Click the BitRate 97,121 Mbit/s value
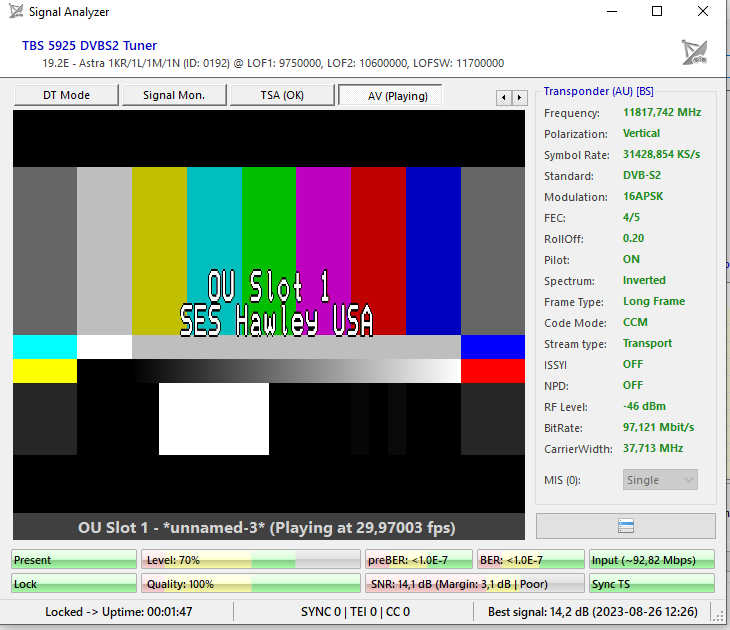Screen dimensions: 730x630 click(x=659, y=427)
